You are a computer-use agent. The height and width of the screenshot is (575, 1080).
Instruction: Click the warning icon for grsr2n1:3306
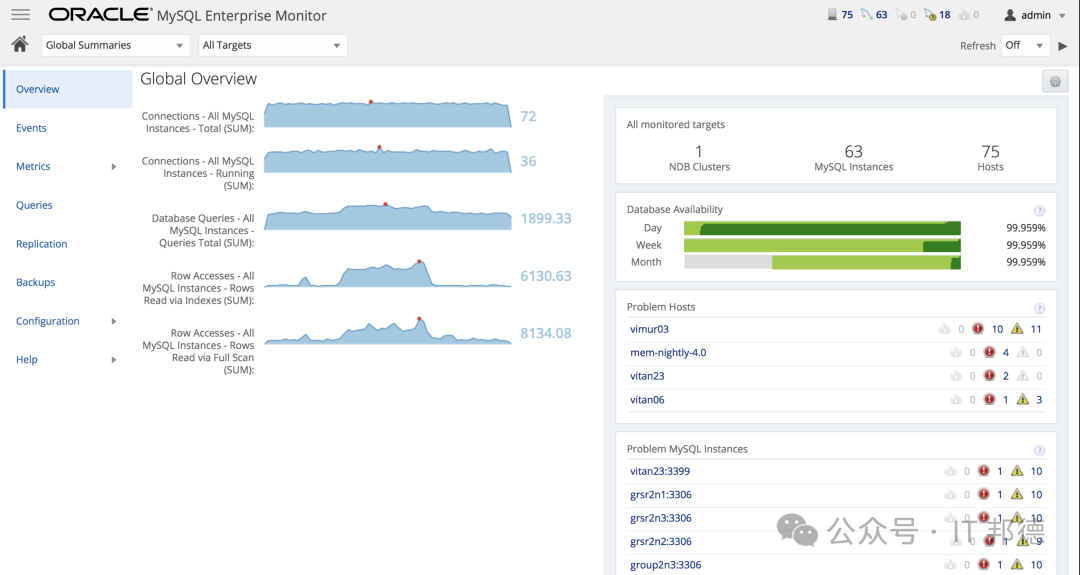[1017, 494]
